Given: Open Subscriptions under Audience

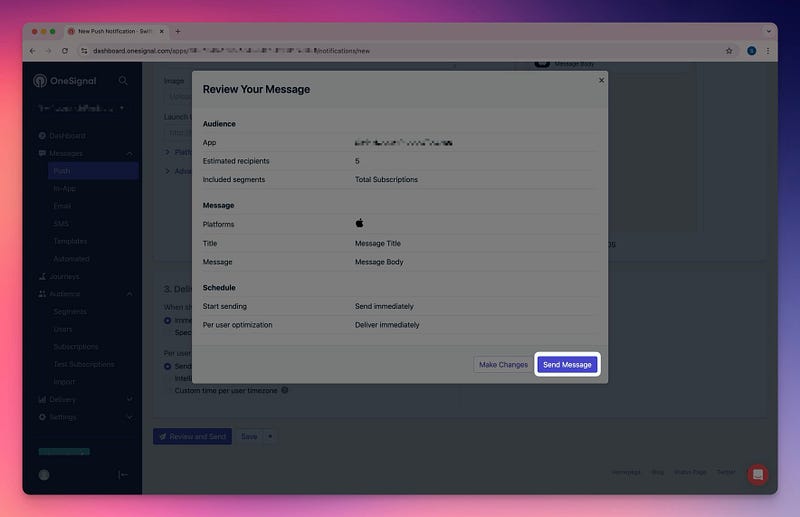Looking at the screenshot, I should (76, 347).
